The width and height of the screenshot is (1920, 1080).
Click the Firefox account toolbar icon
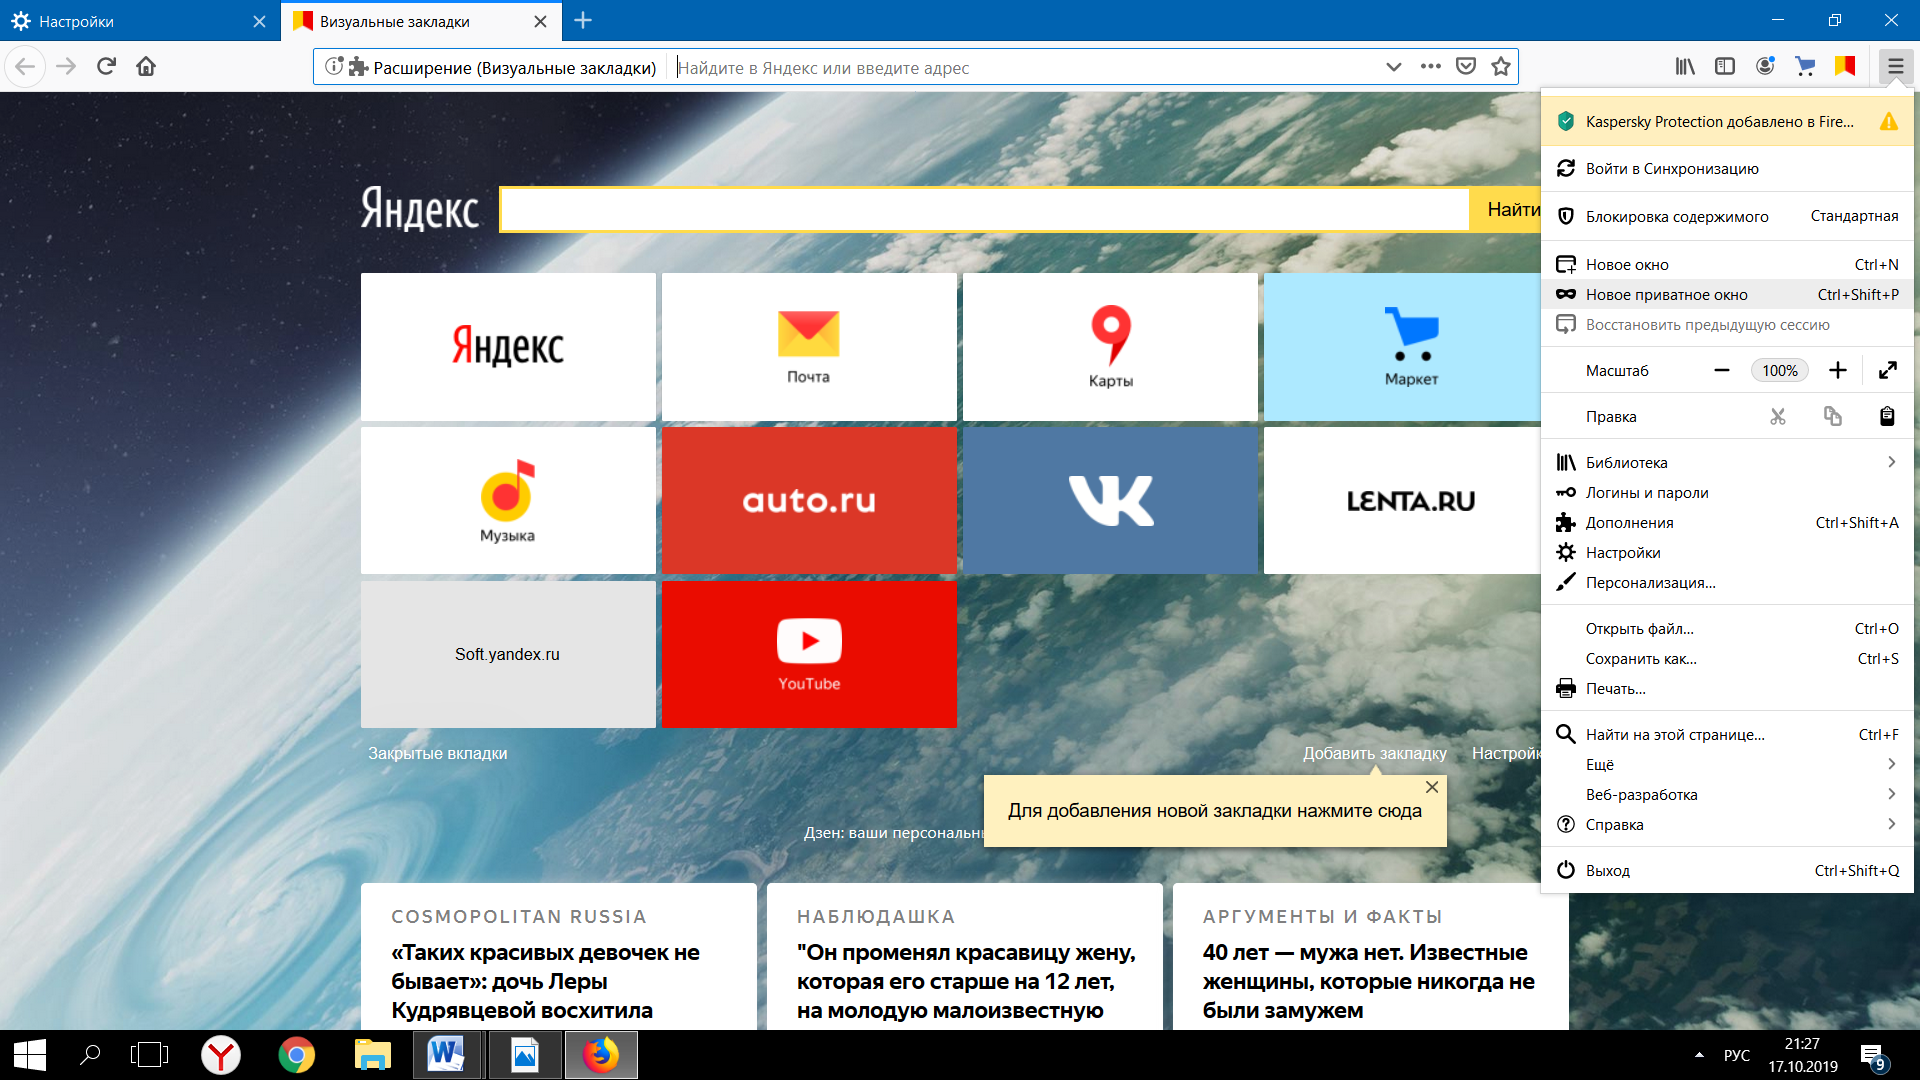(1765, 67)
